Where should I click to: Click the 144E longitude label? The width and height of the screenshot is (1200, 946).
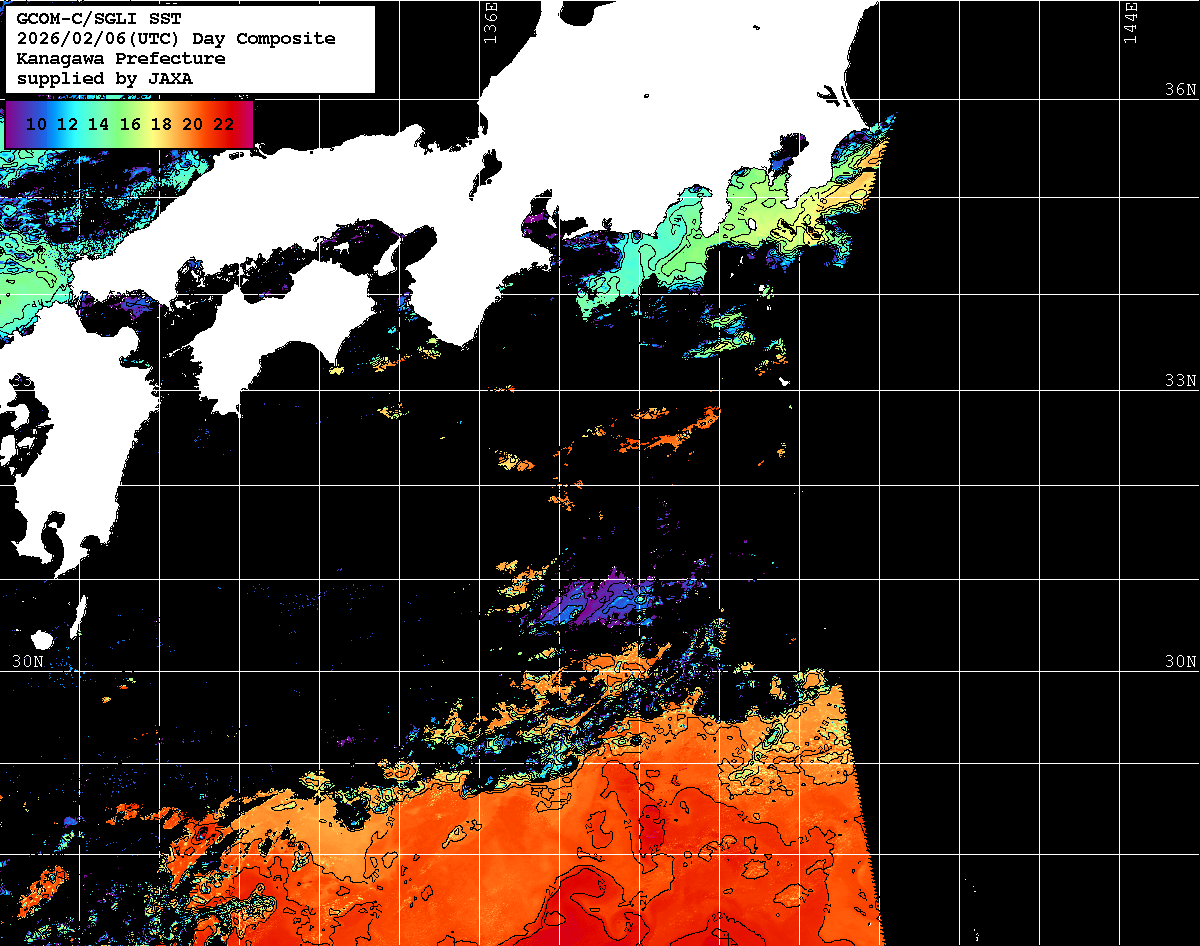(x=1131, y=22)
